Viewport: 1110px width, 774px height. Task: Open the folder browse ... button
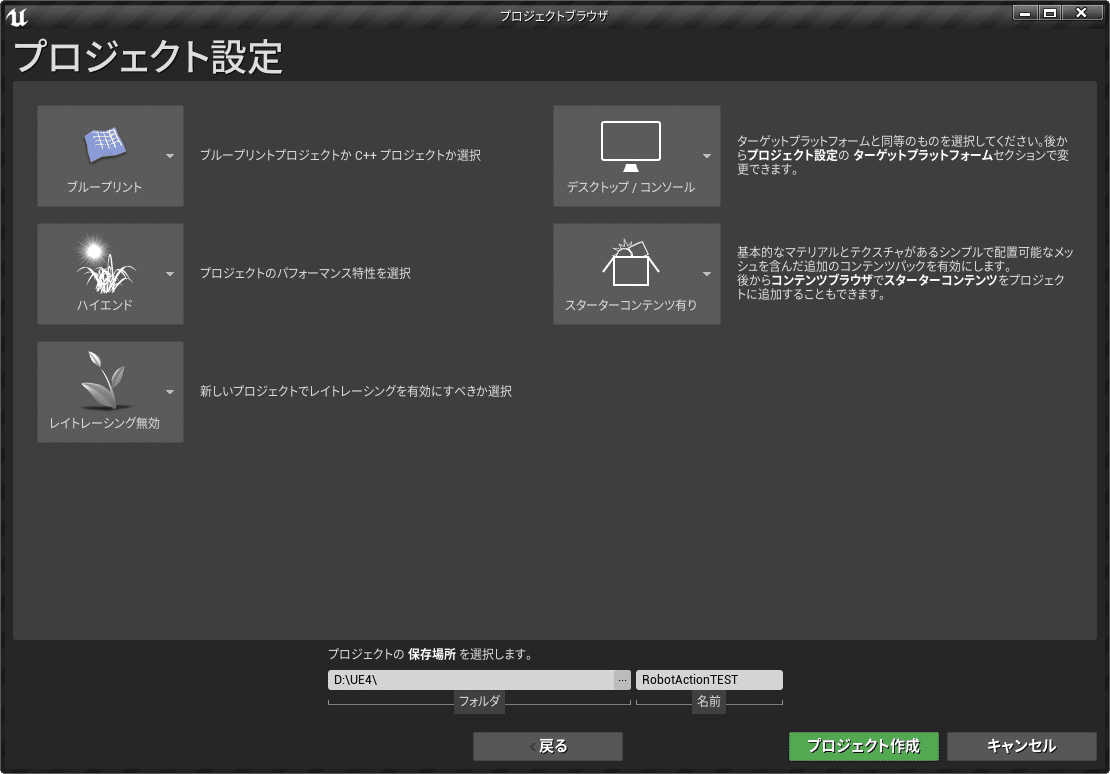623,679
